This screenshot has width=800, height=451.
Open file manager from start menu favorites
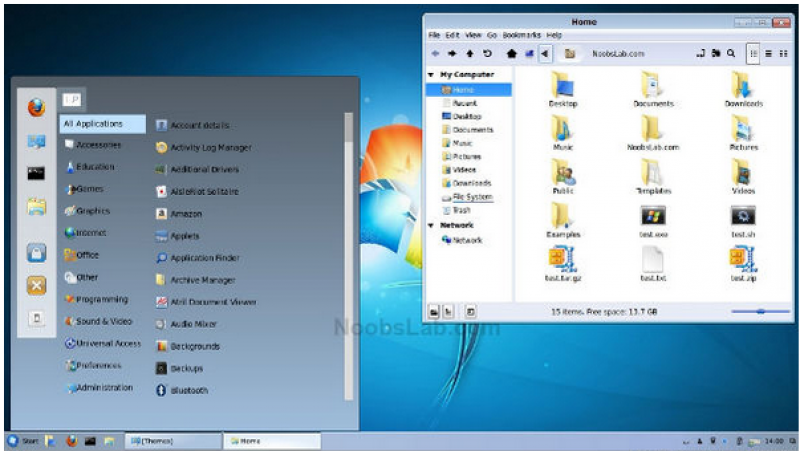(36, 207)
